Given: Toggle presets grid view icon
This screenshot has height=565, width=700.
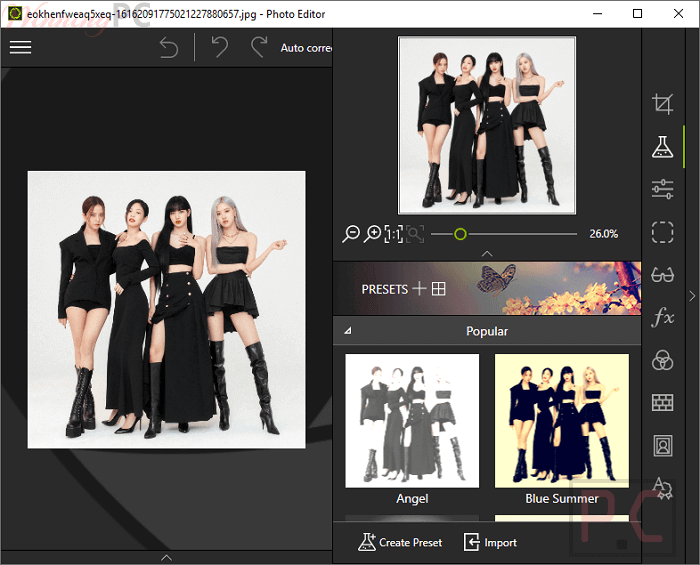Looking at the screenshot, I should tap(438, 289).
